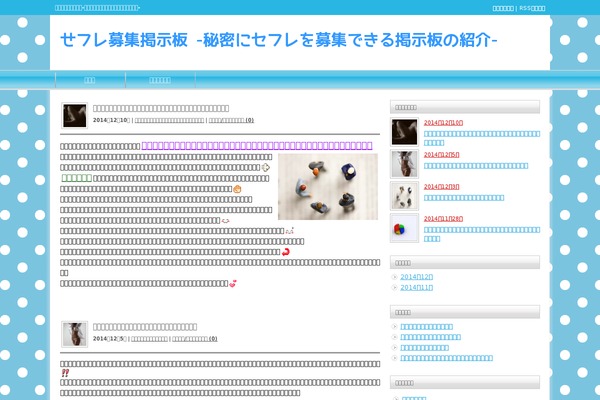
Task: Open the 2014年11月 archive link
Action: [x=417, y=287]
